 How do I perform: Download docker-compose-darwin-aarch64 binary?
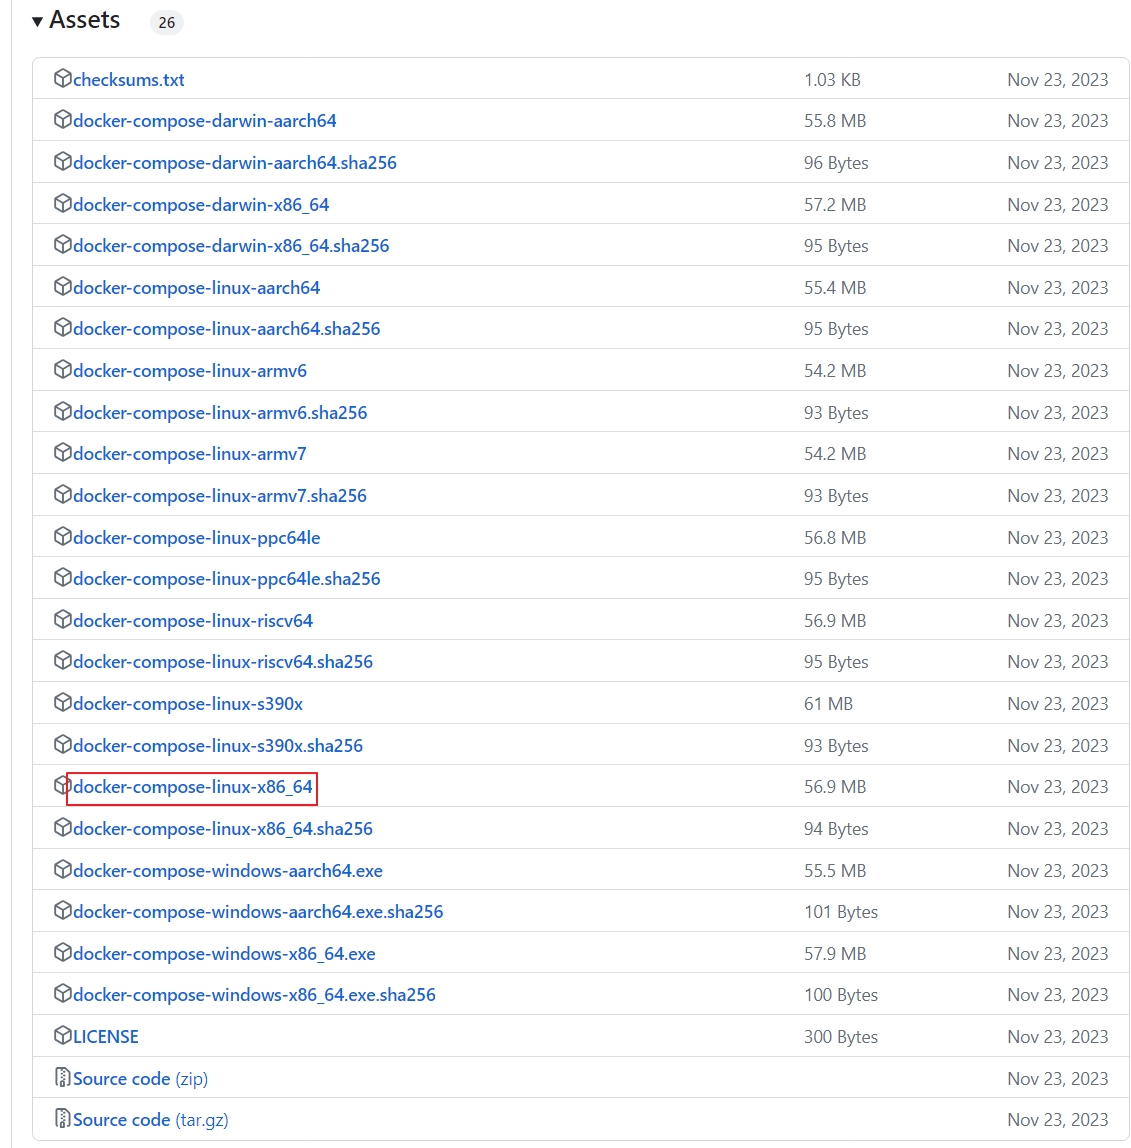204,121
